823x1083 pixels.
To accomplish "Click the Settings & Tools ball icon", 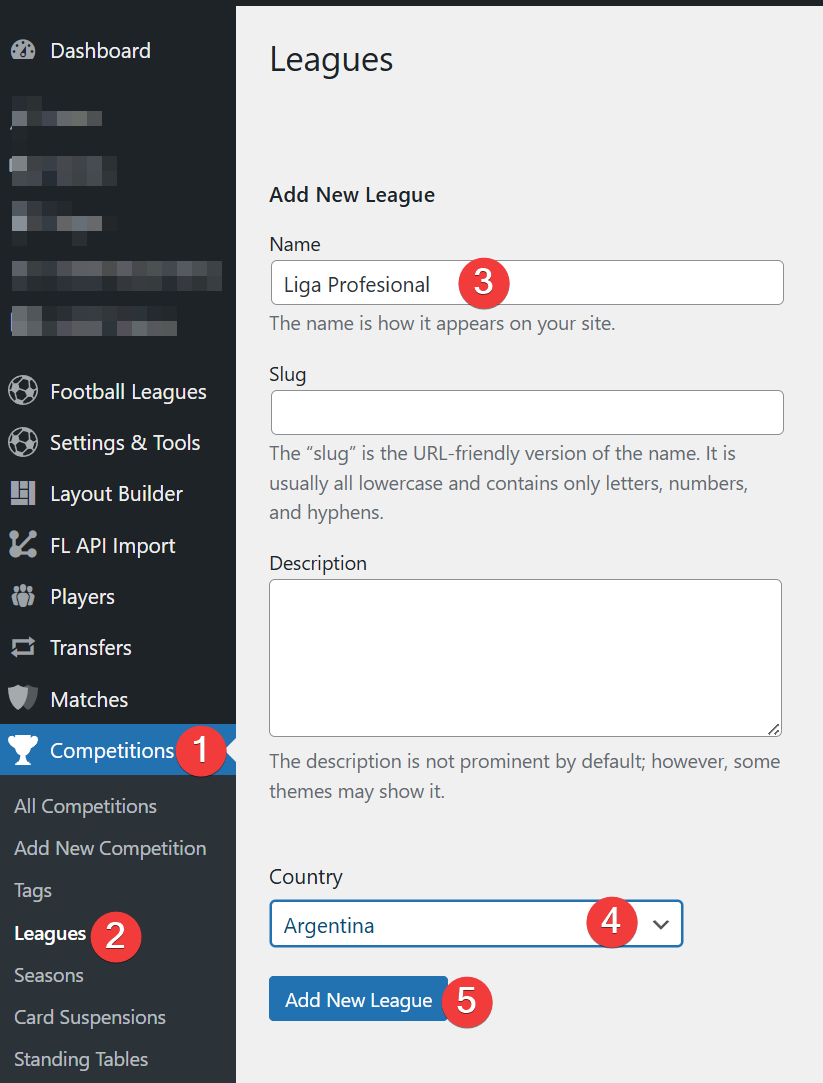I will [23, 442].
